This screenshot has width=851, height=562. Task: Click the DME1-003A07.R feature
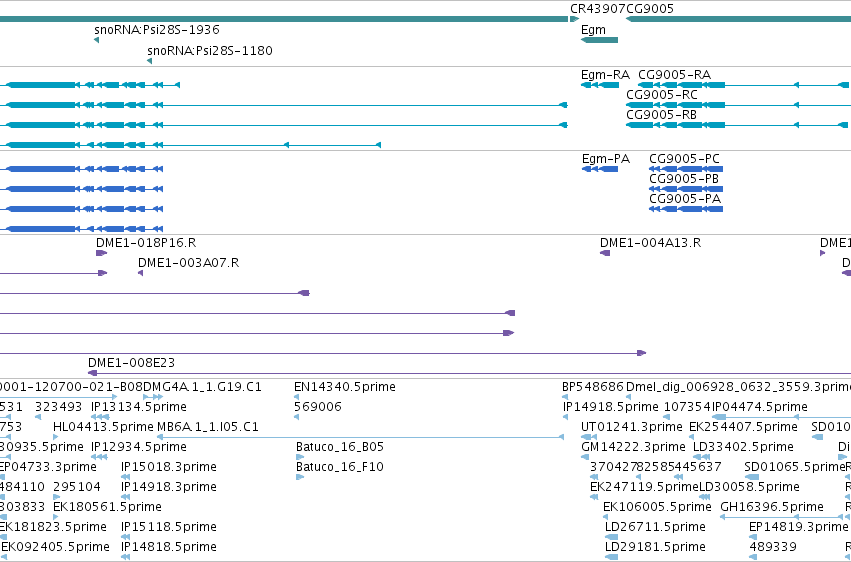(x=141, y=273)
